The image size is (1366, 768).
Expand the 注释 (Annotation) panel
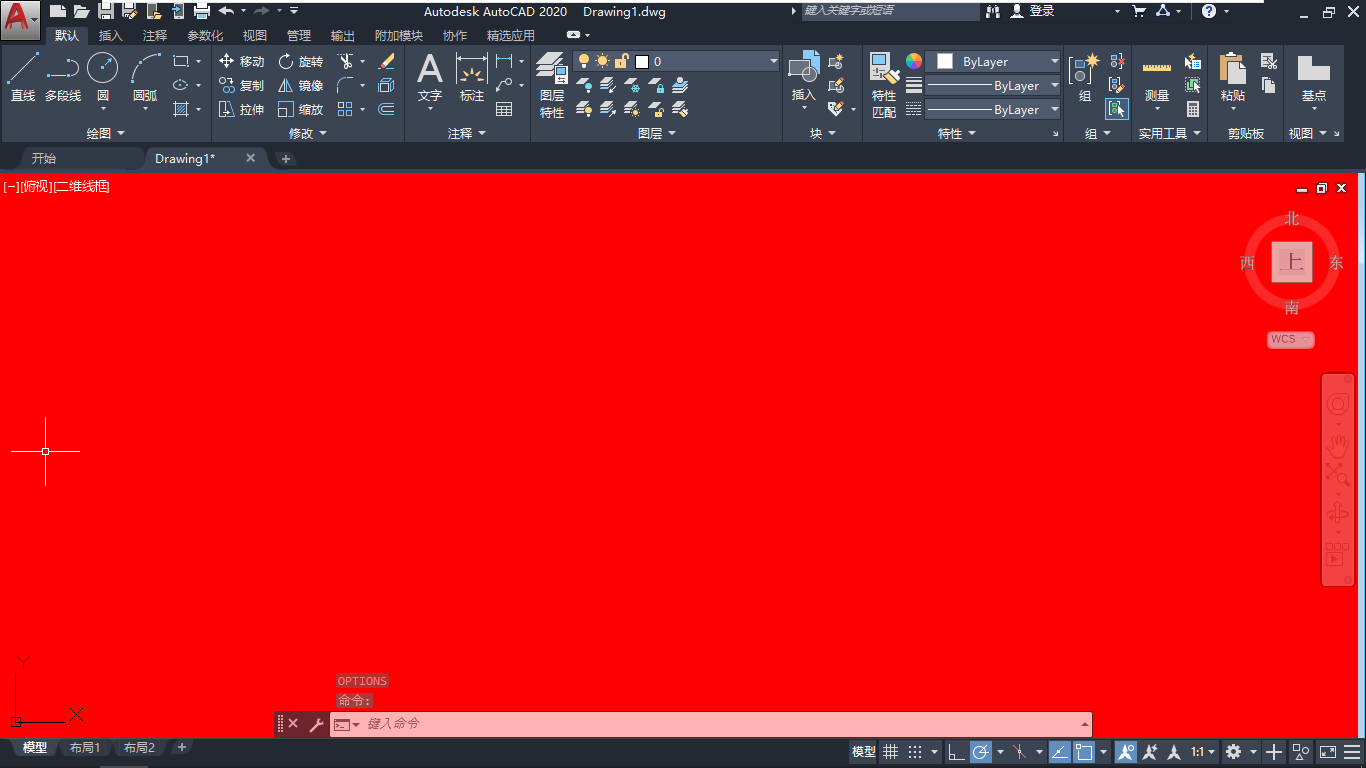click(467, 133)
